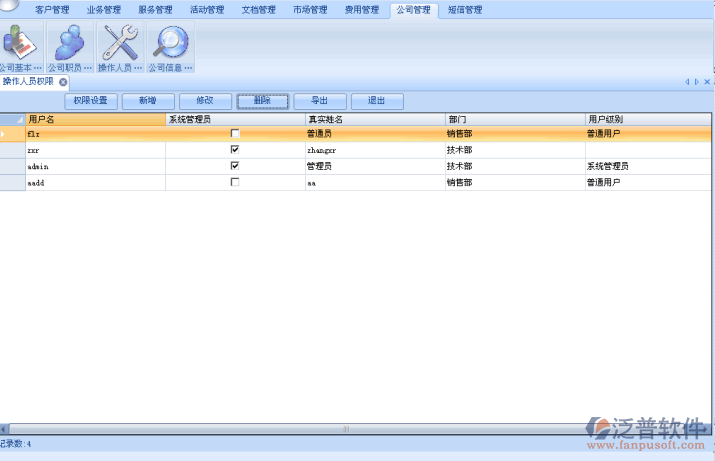This screenshot has width=715, height=461.
Task: Click real name cell 管理员
Action: 375,166
